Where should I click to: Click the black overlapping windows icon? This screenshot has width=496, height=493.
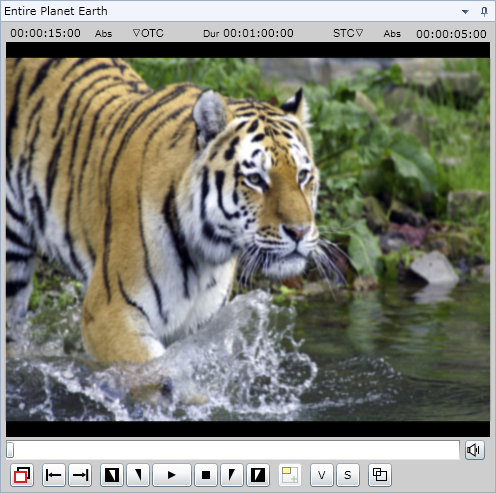coord(380,475)
